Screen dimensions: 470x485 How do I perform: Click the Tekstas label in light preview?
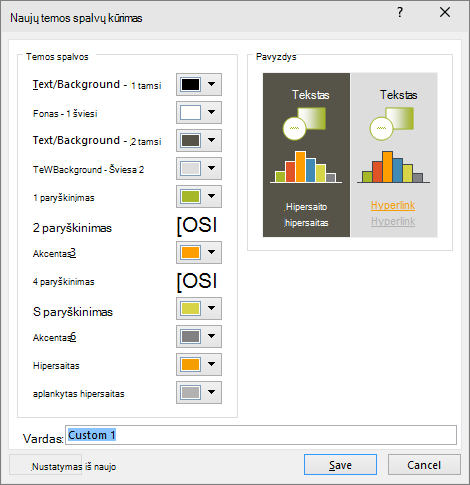(399, 95)
